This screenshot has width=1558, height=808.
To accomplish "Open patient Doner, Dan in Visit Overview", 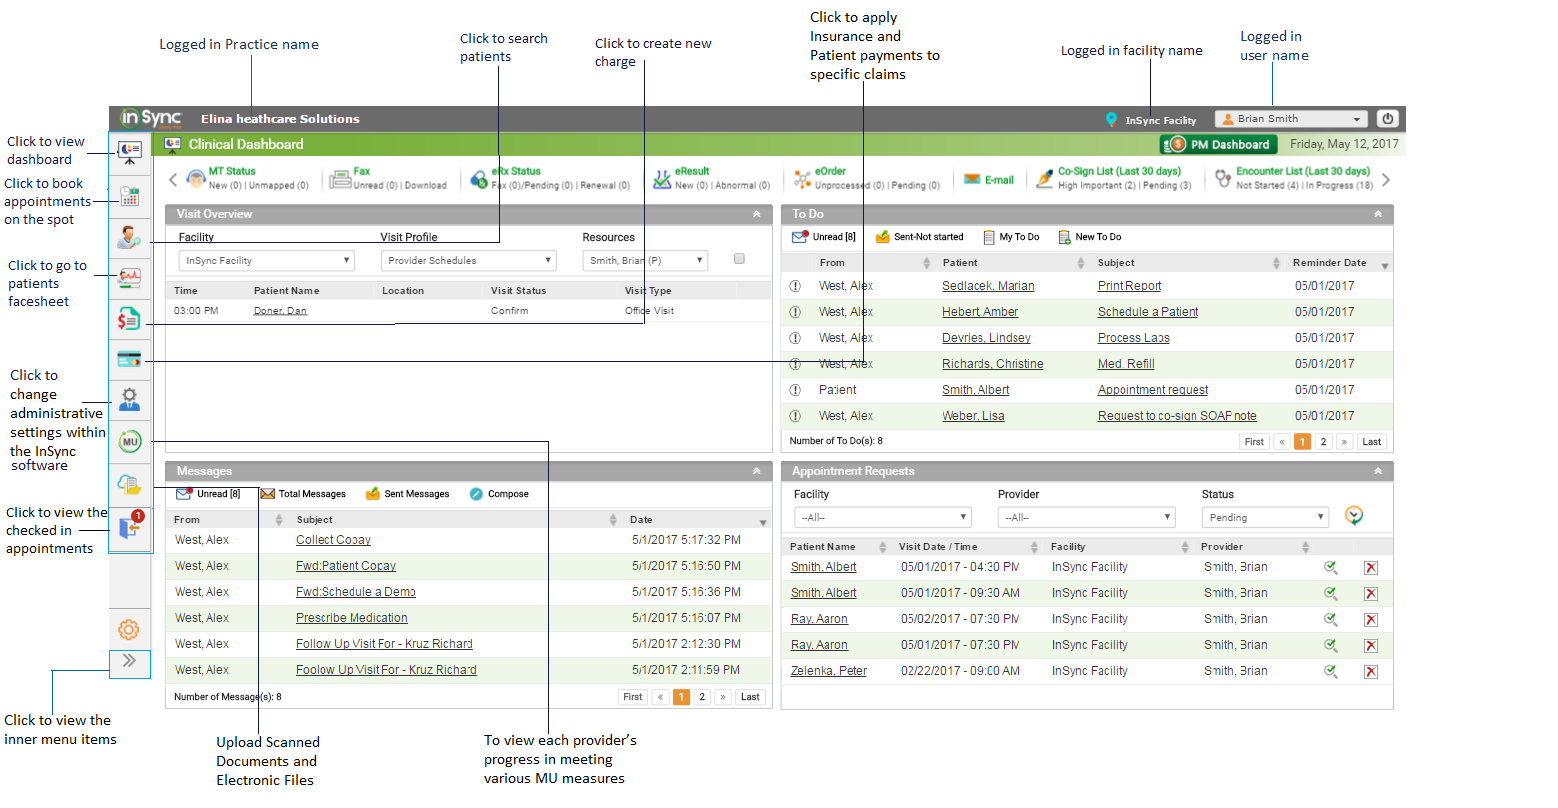I will tap(280, 311).
